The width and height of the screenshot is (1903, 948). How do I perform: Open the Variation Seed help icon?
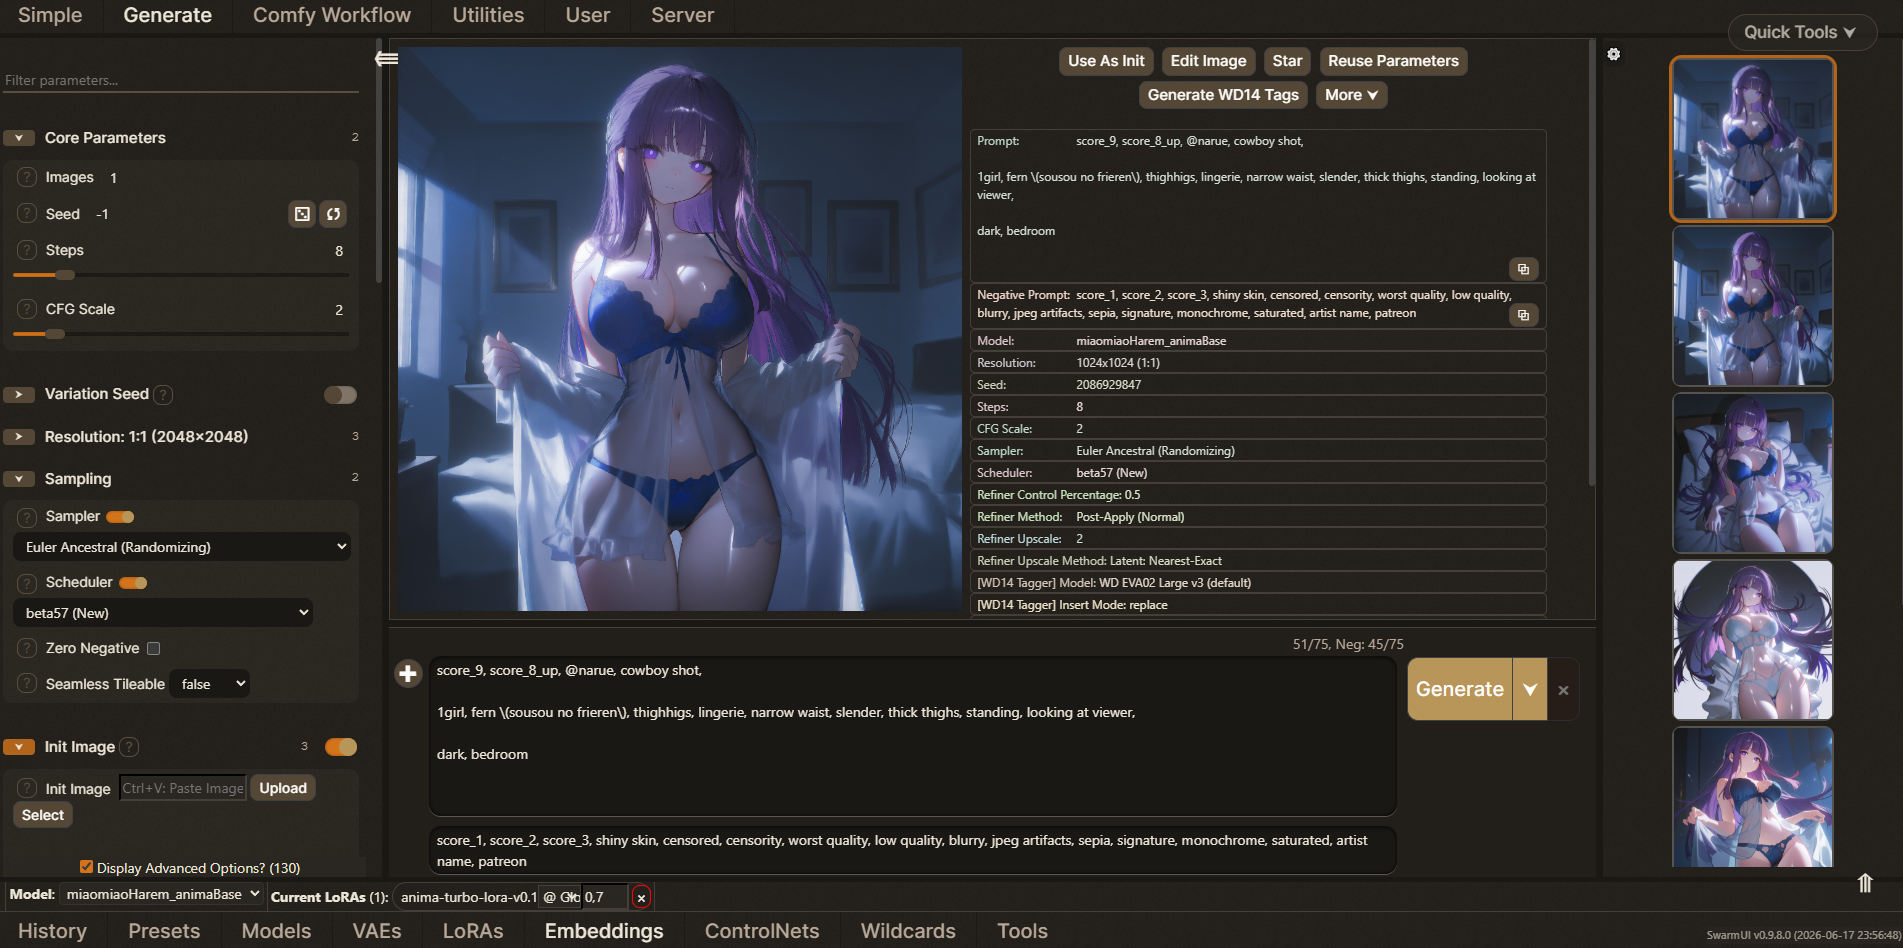[x=163, y=395]
